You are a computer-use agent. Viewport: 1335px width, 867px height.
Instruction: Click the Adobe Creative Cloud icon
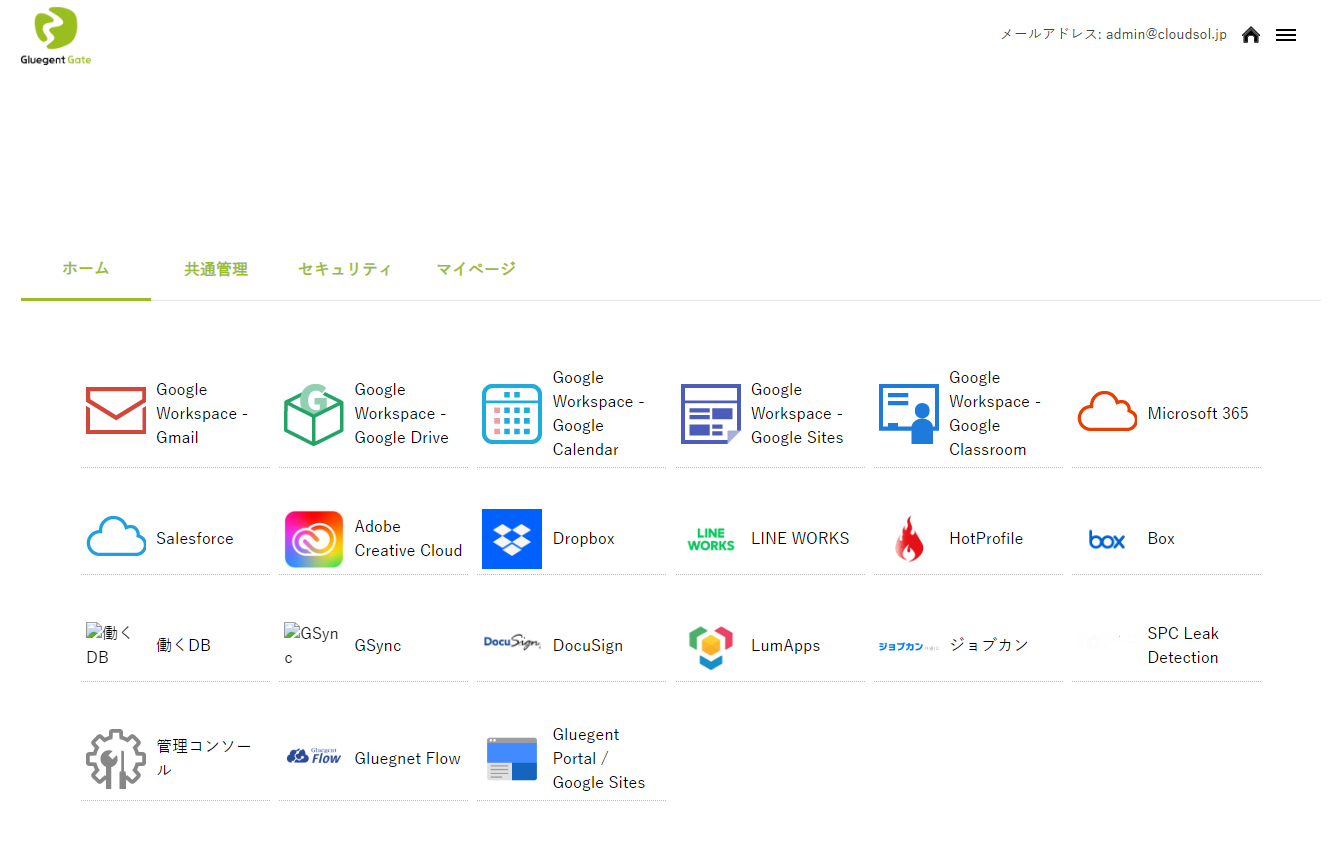coord(313,539)
